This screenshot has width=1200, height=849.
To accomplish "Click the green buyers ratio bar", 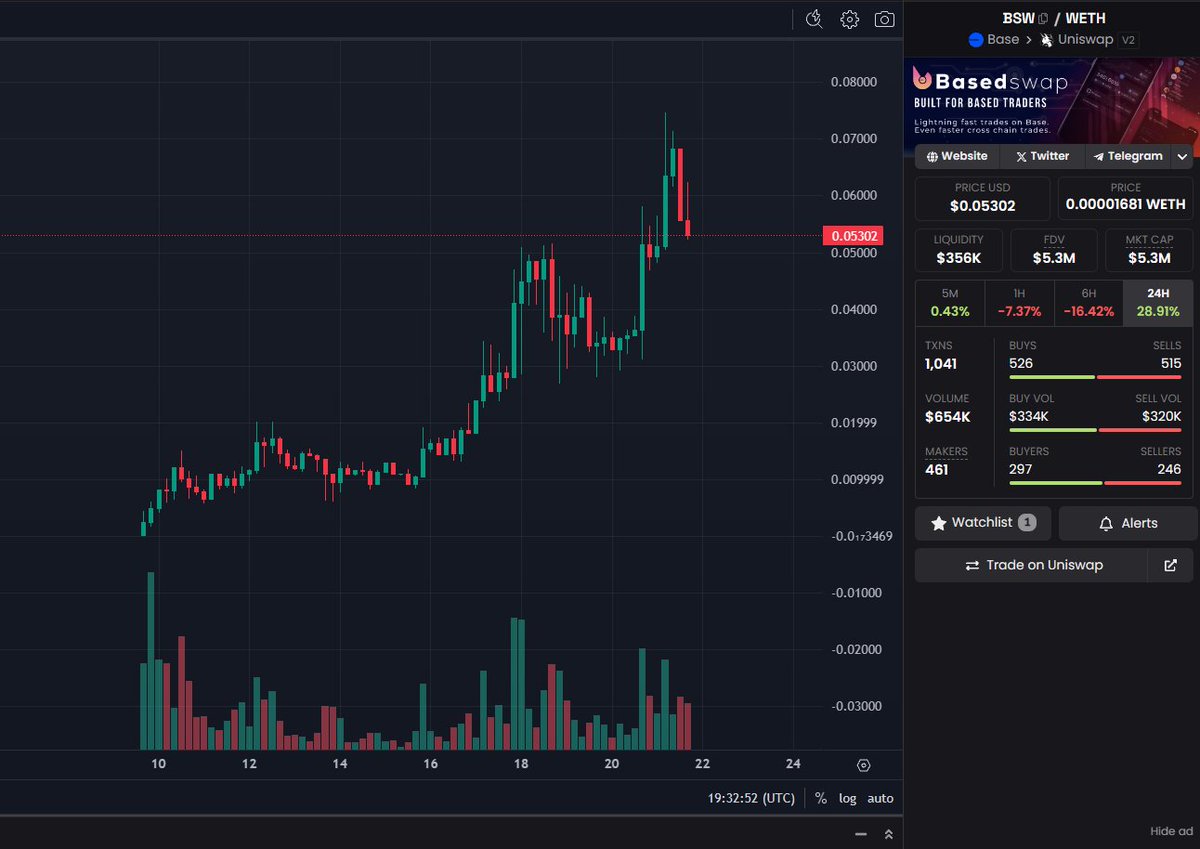I will coord(1056,483).
